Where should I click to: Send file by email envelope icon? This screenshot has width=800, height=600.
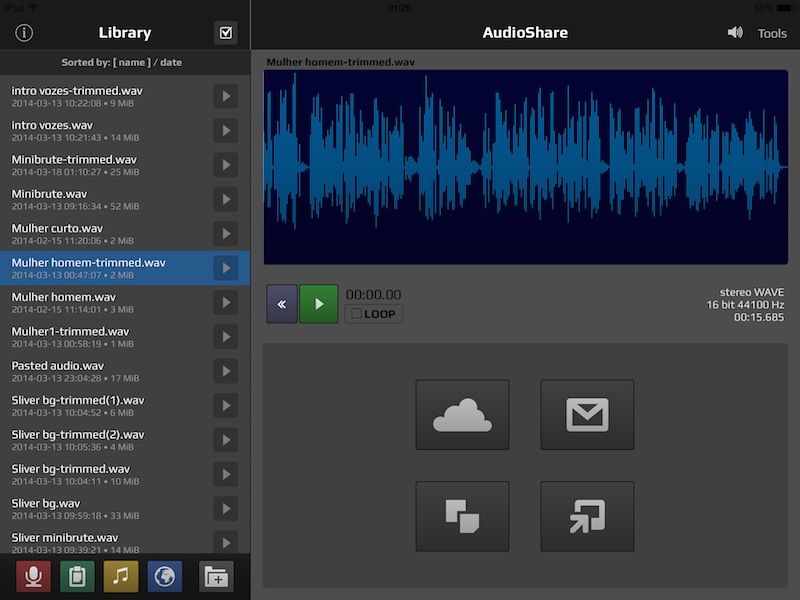coord(587,415)
